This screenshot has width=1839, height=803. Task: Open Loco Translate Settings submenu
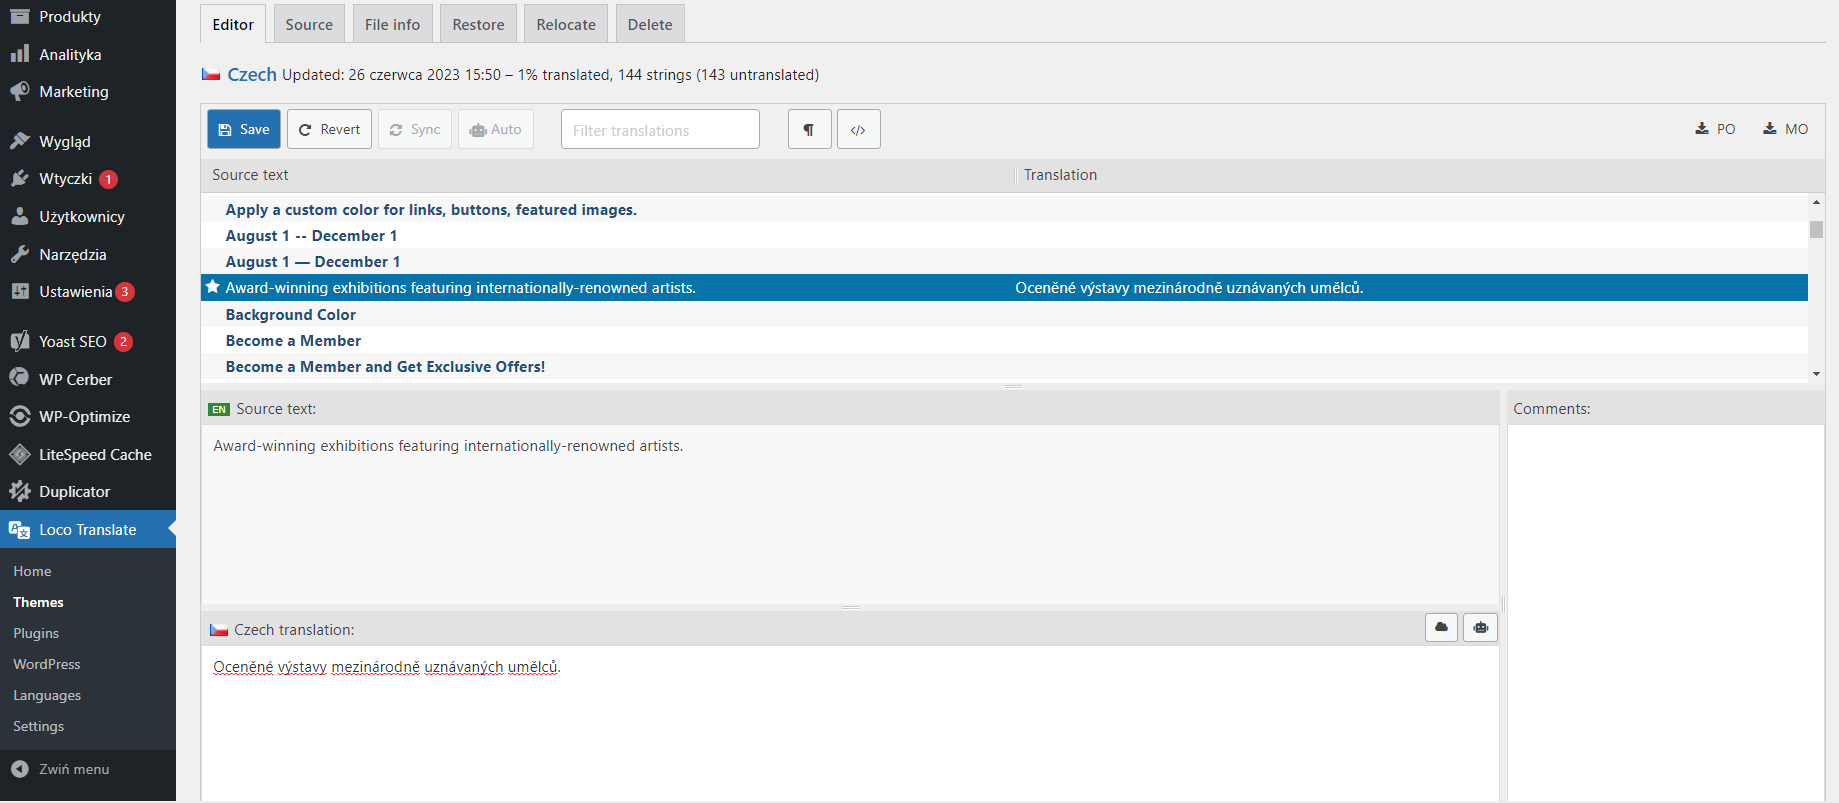pyautogui.click(x=38, y=726)
